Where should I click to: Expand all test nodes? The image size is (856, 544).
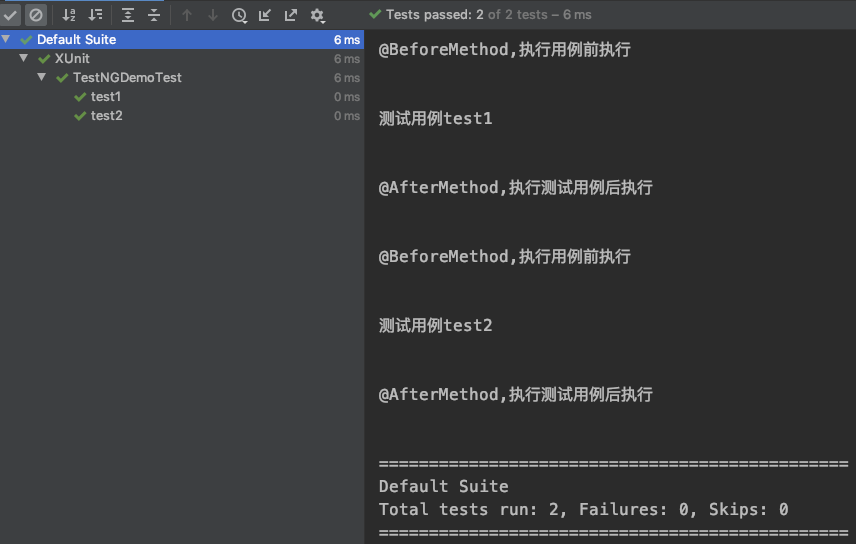tap(128, 15)
